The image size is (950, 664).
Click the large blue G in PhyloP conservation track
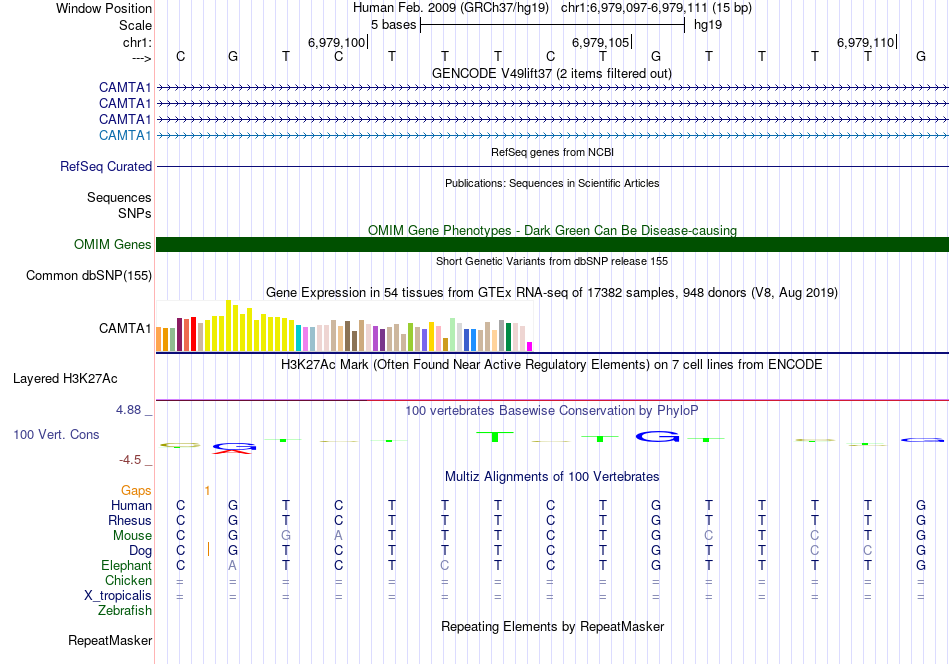657,436
